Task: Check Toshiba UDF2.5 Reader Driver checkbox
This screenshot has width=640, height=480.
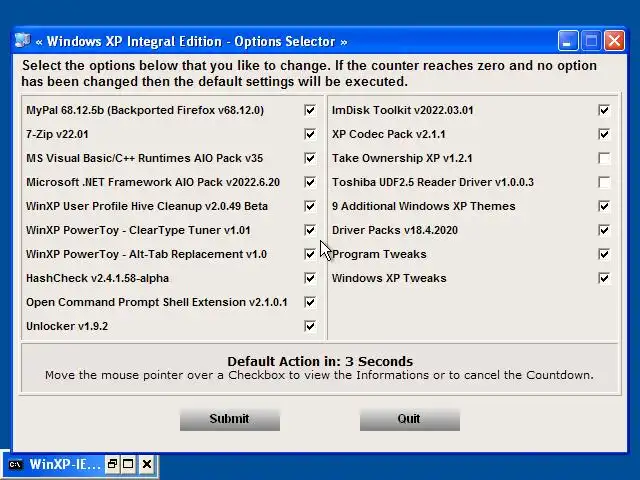Action: (x=604, y=182)
